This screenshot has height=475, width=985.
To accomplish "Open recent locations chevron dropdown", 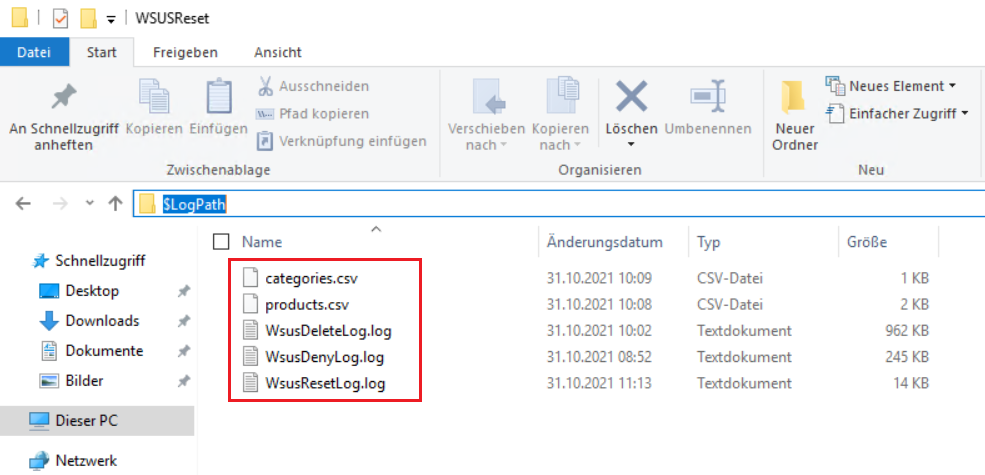I will (x=89, y=204).
